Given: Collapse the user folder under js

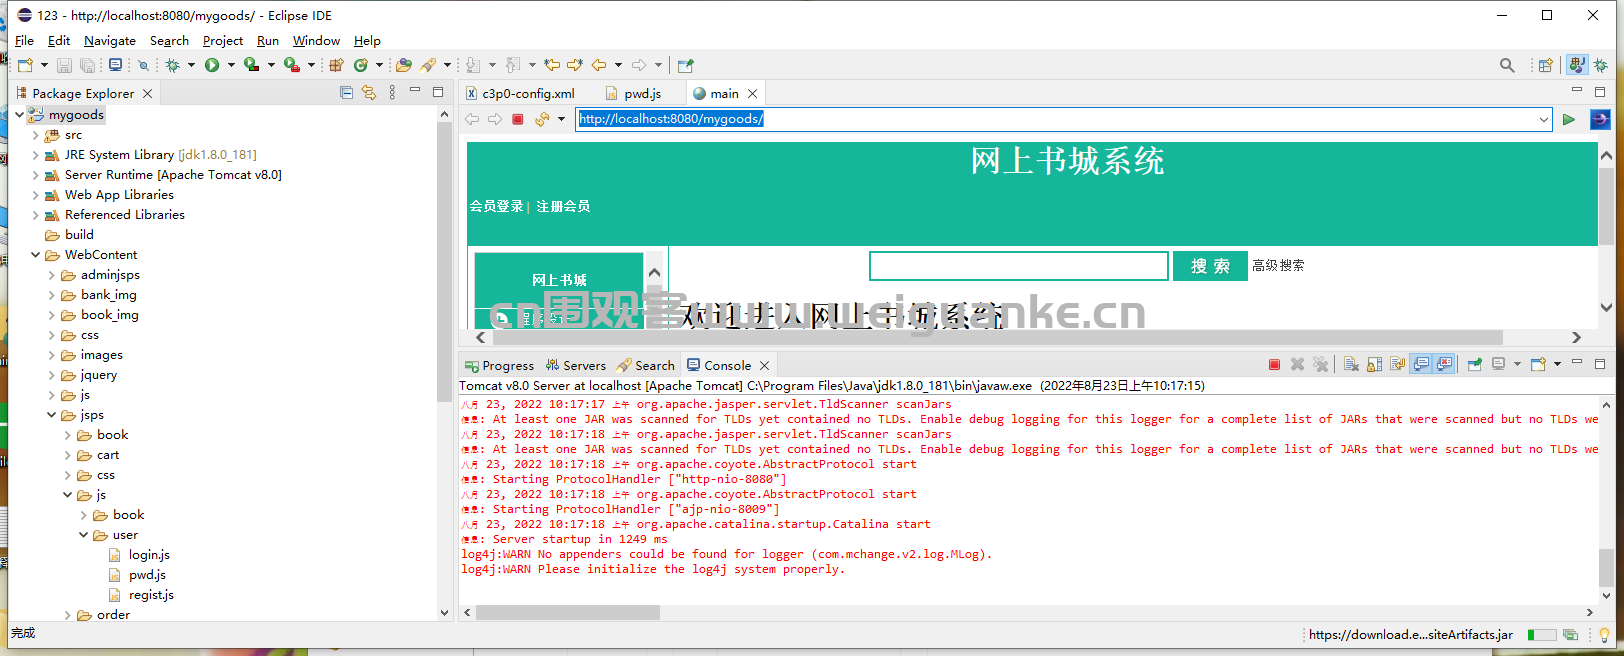Looking at the screenshot, I should point(84,535).
